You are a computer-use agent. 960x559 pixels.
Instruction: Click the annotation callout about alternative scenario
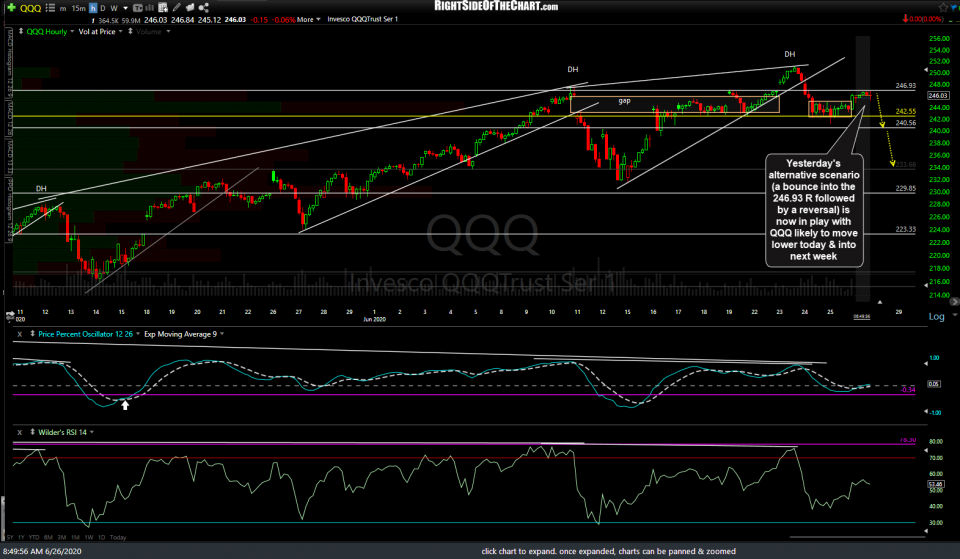click(x=814, y=210)
